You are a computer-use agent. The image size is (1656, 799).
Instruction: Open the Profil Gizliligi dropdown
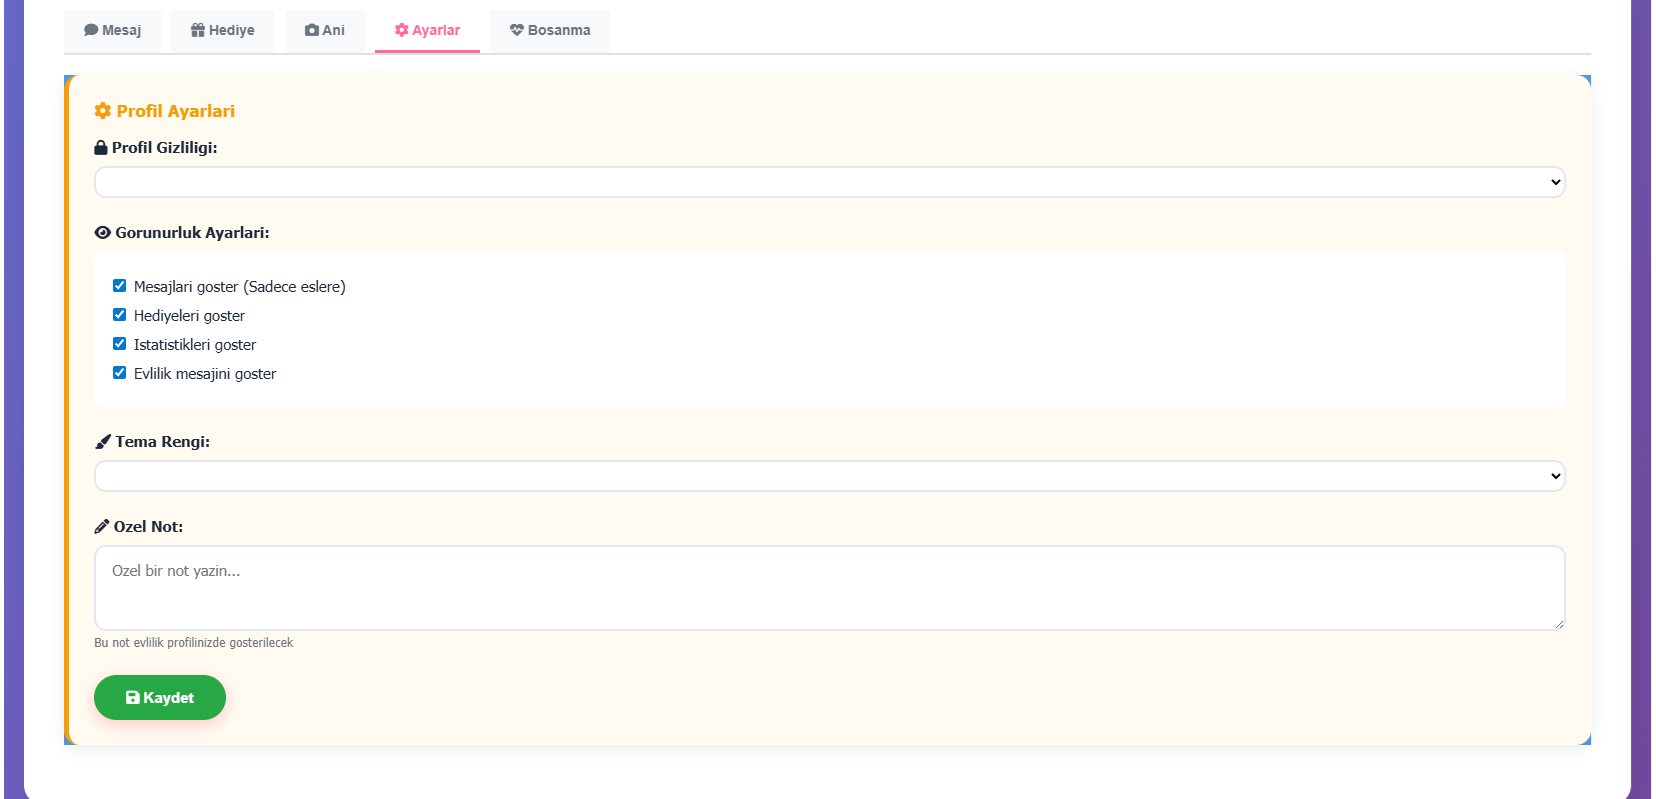pos(829,182)
